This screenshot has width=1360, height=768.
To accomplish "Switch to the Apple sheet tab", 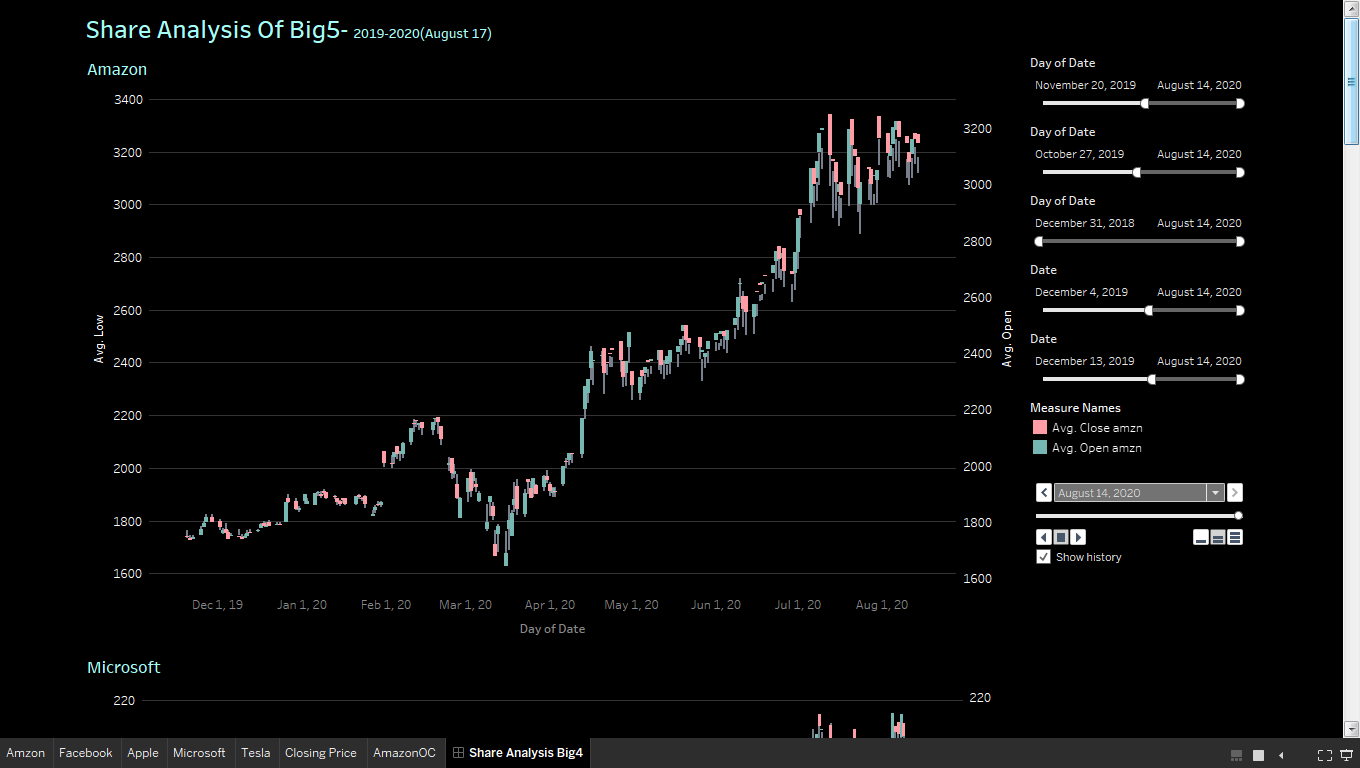I will click(143, 753).
